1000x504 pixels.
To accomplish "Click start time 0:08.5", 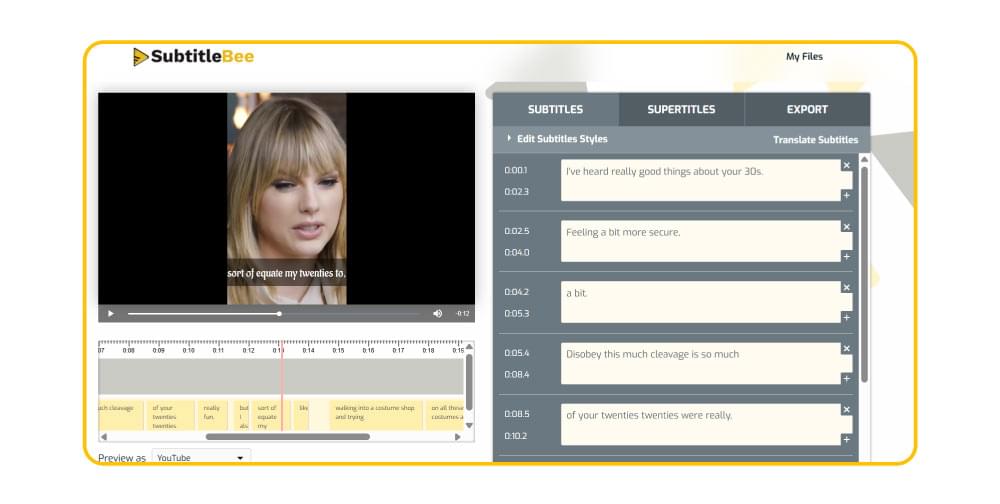I will 517,414.
